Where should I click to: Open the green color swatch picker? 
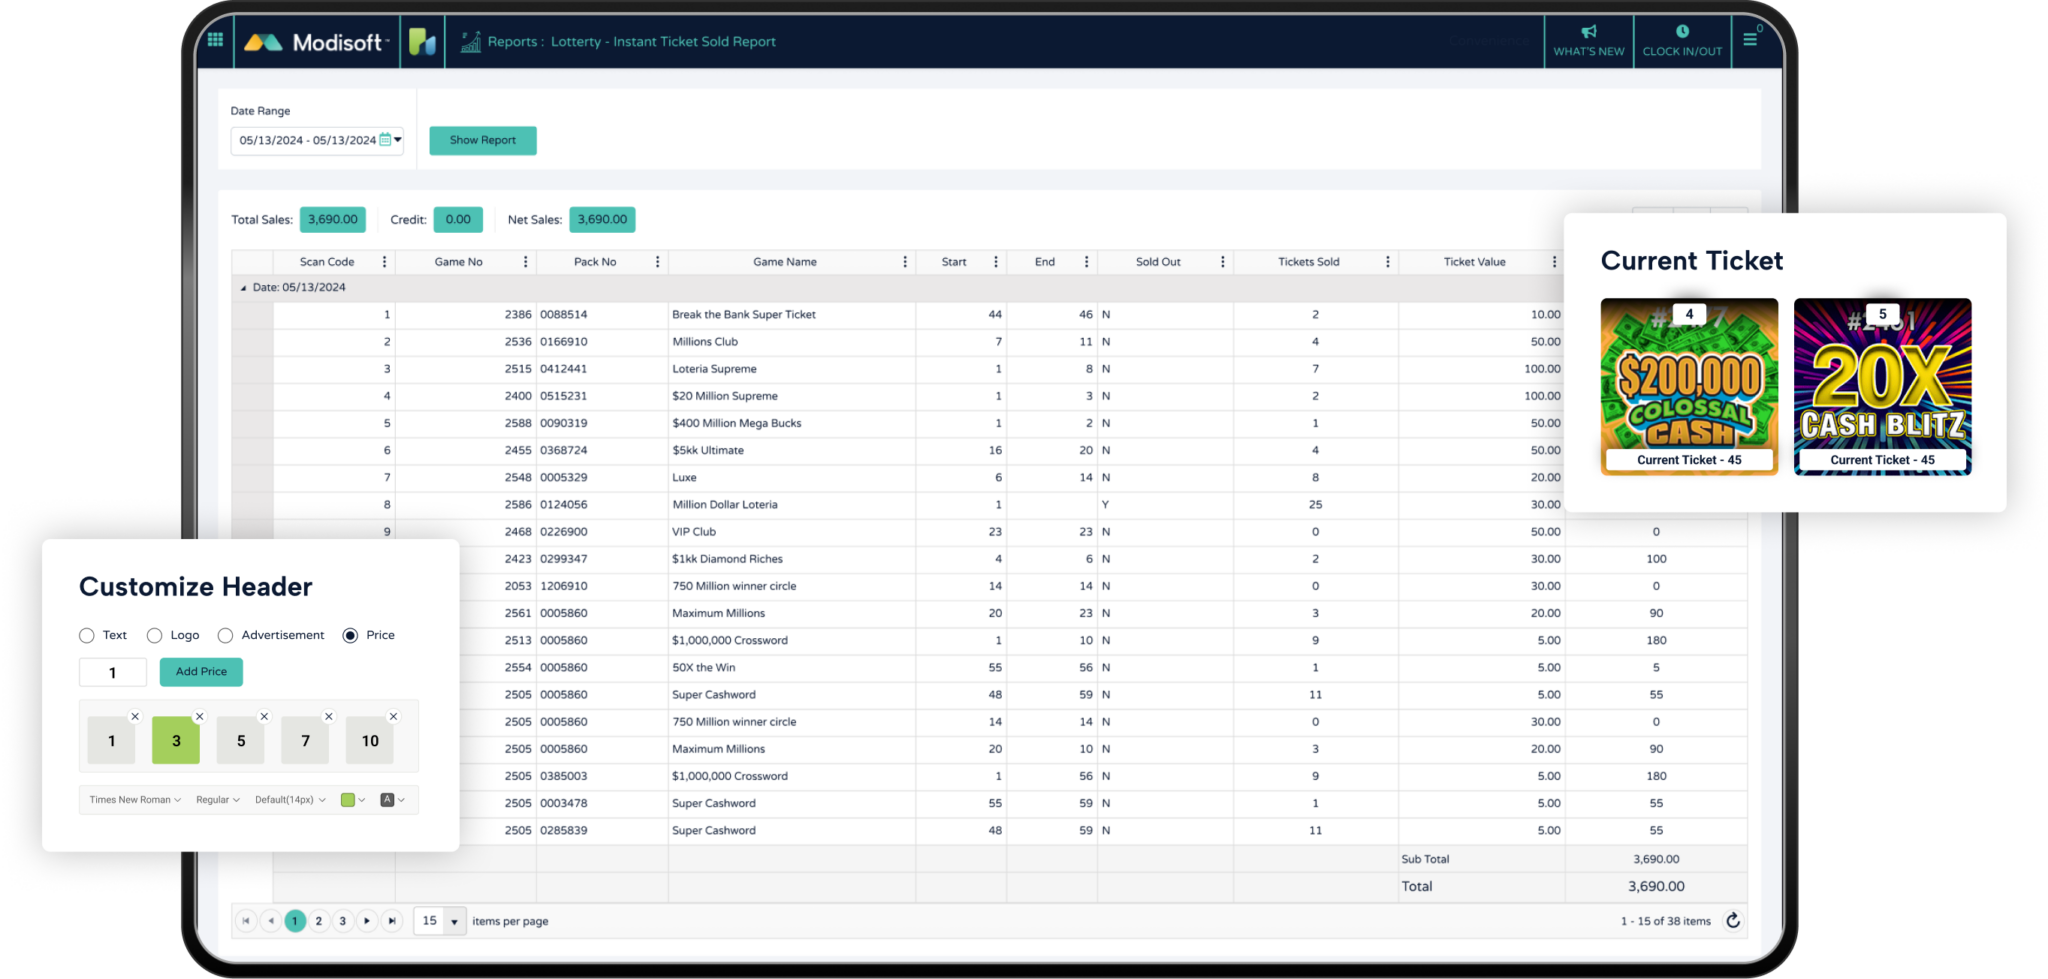coord(353,800)
